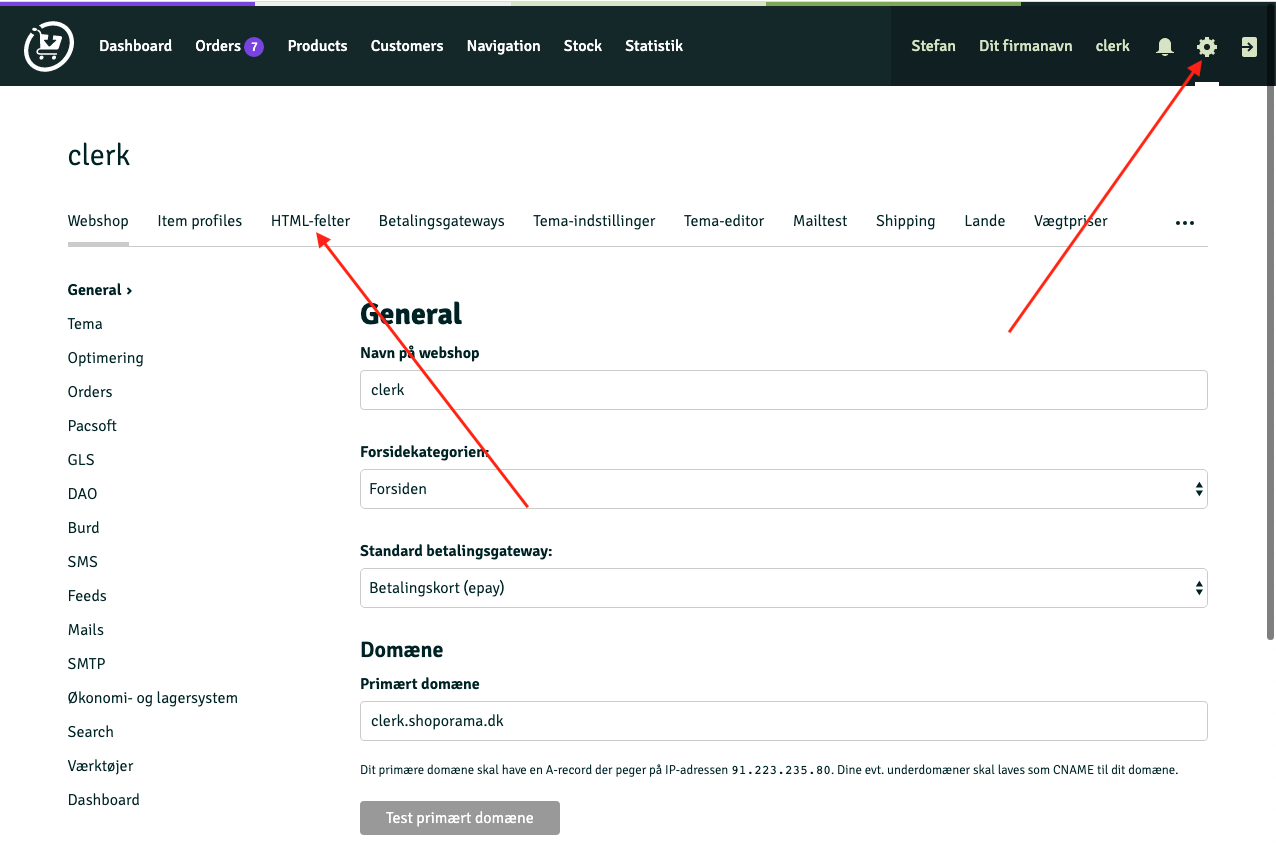The height and width of the screenshot is (846, 1276).
Task: Click the Test primært domæne button
Action: pyautogui.click(x=459, y=817)
